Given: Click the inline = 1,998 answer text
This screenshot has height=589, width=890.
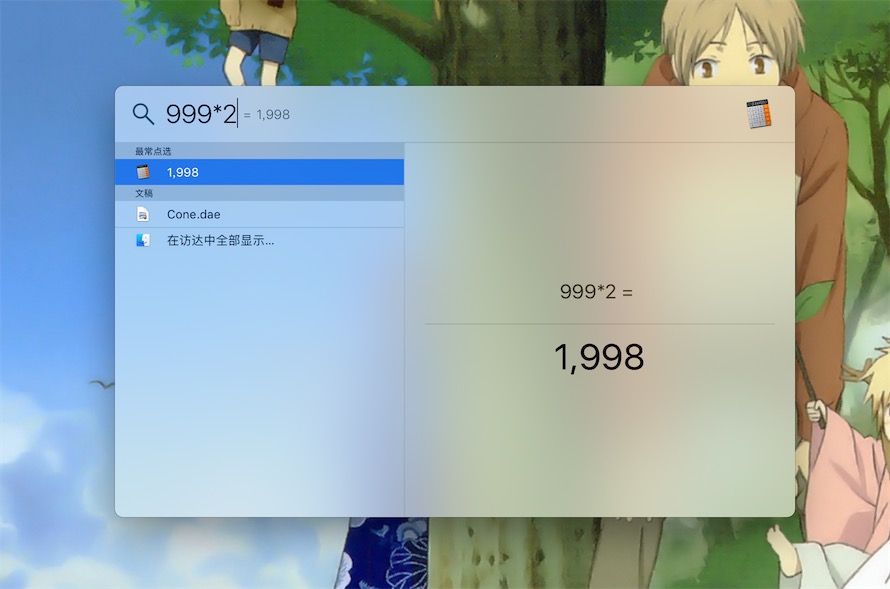Looking at the screenshot, I should click(x=266, y=115).
